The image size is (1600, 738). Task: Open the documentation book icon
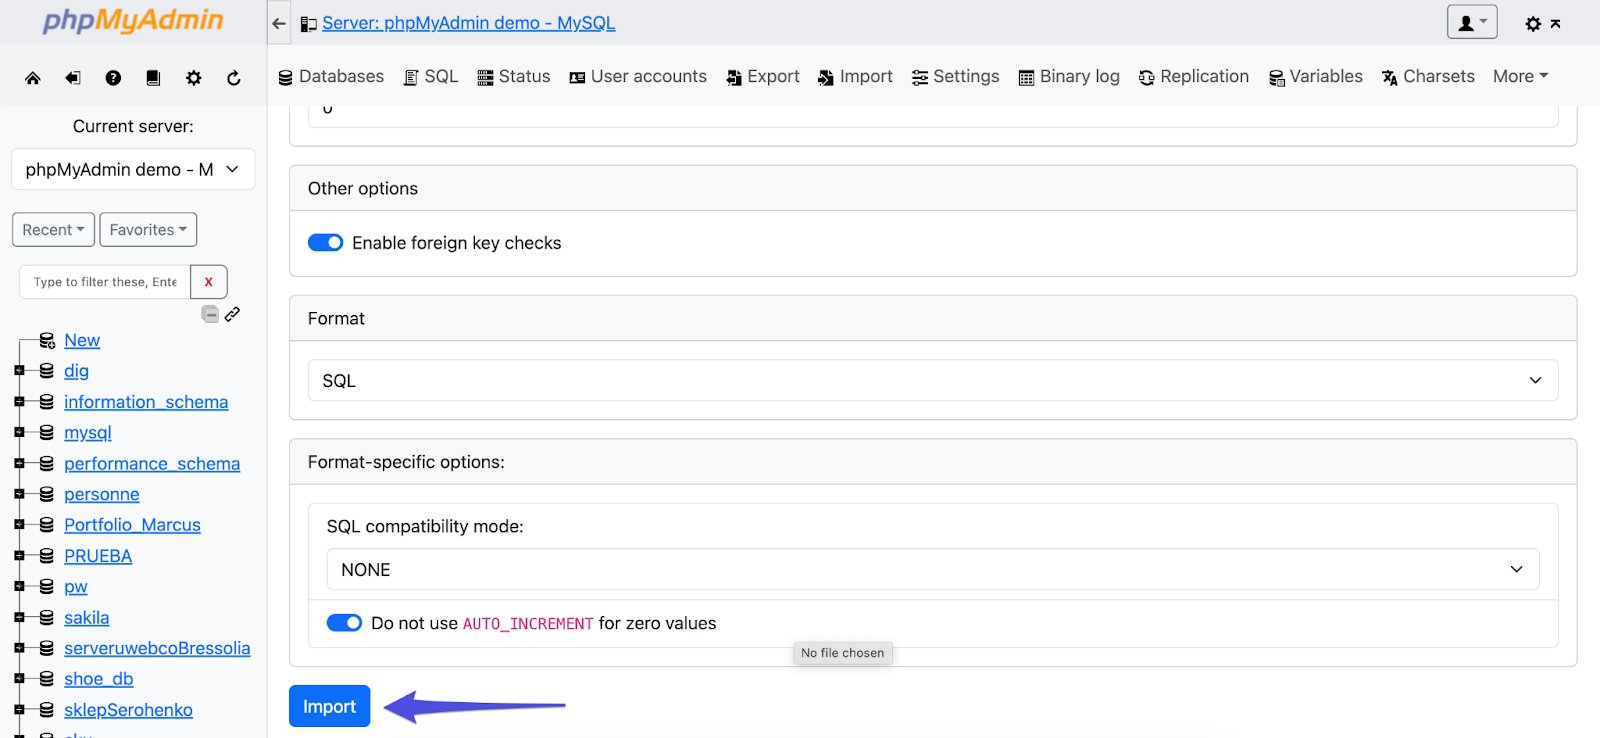(153, 78)
